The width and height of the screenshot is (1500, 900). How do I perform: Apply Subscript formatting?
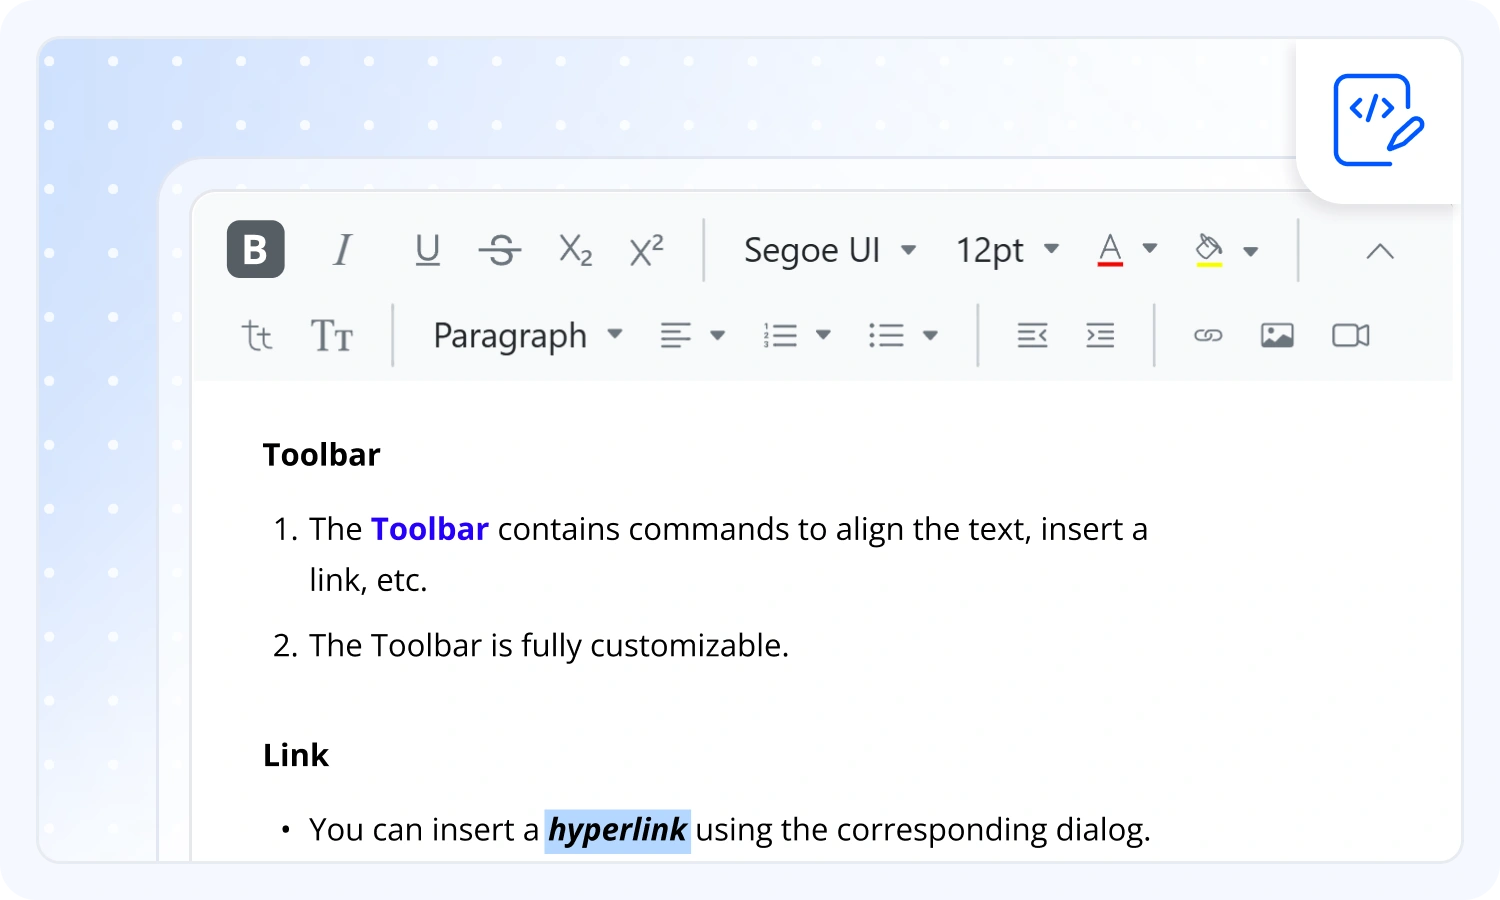[x=575, y=250]
